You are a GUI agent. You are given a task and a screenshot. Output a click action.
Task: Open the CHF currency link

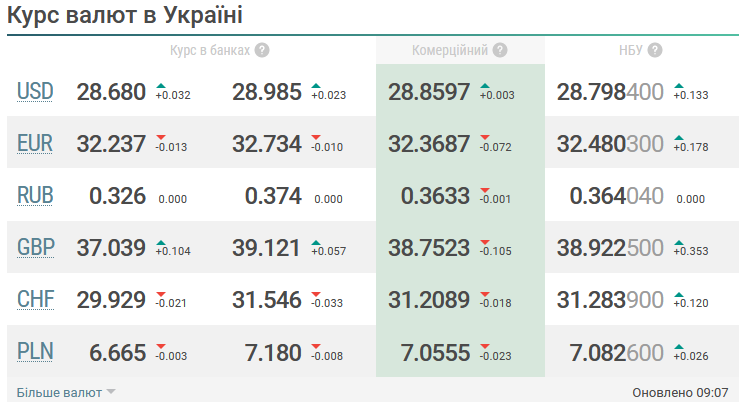pos(35,300)
